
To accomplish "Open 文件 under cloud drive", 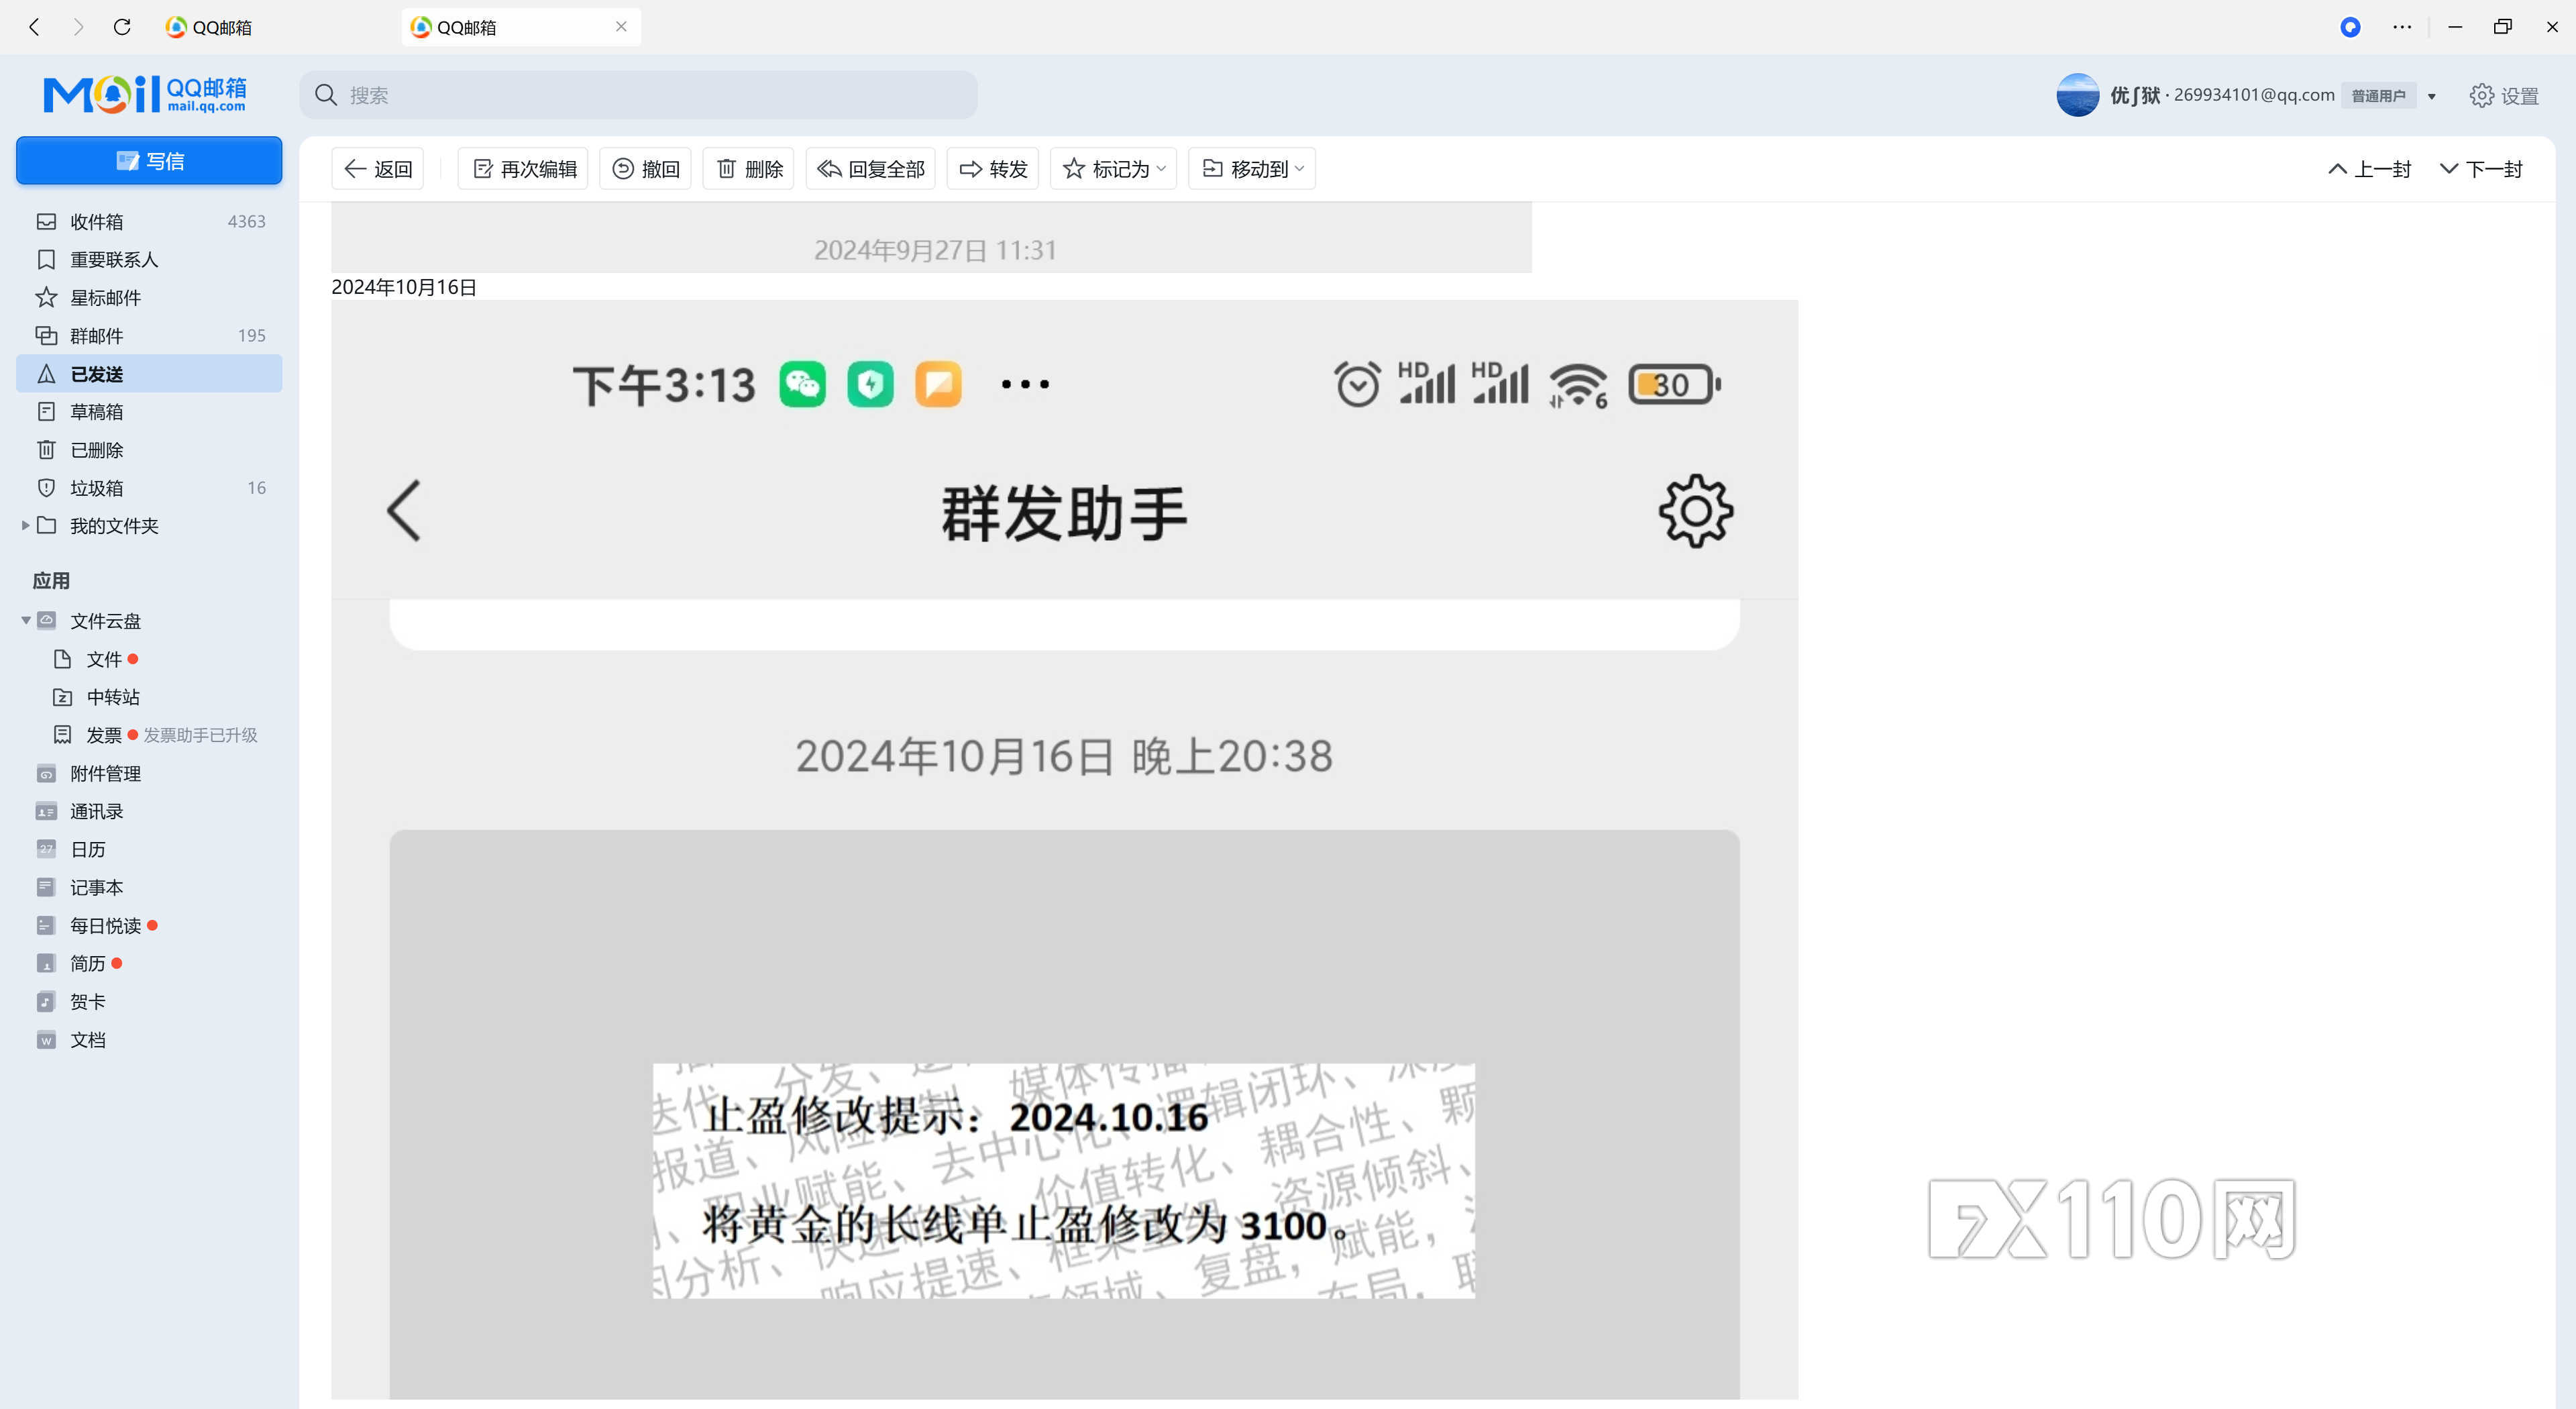I will pyautogui.click(x=104, y=659).
